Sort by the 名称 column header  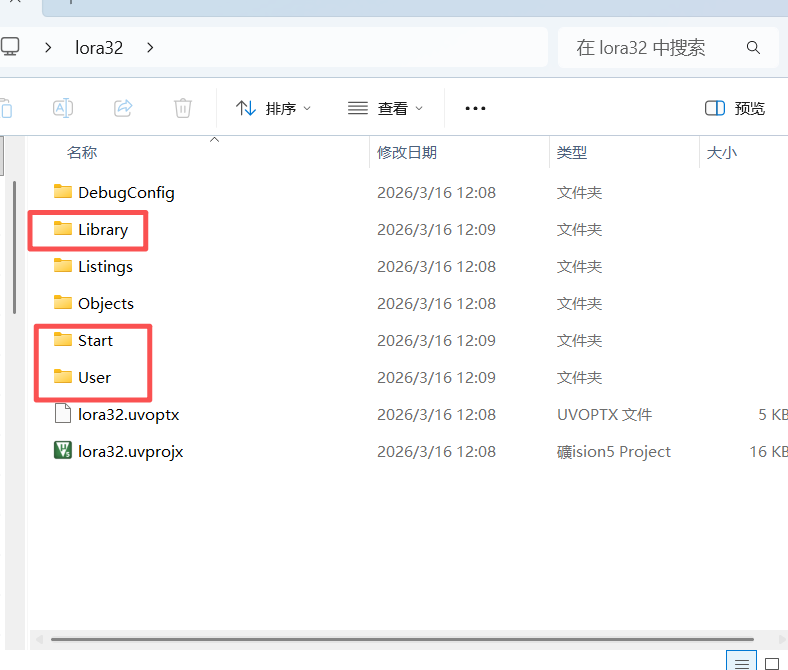82,152
